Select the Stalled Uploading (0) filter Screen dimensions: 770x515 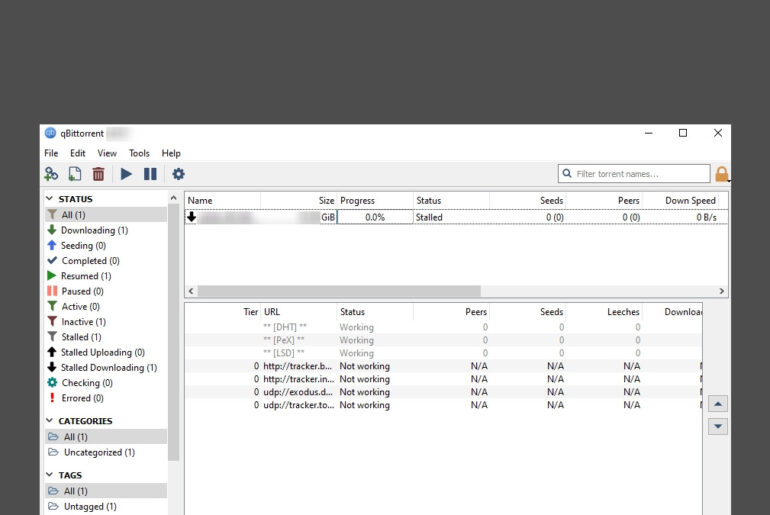coord(106,352)
